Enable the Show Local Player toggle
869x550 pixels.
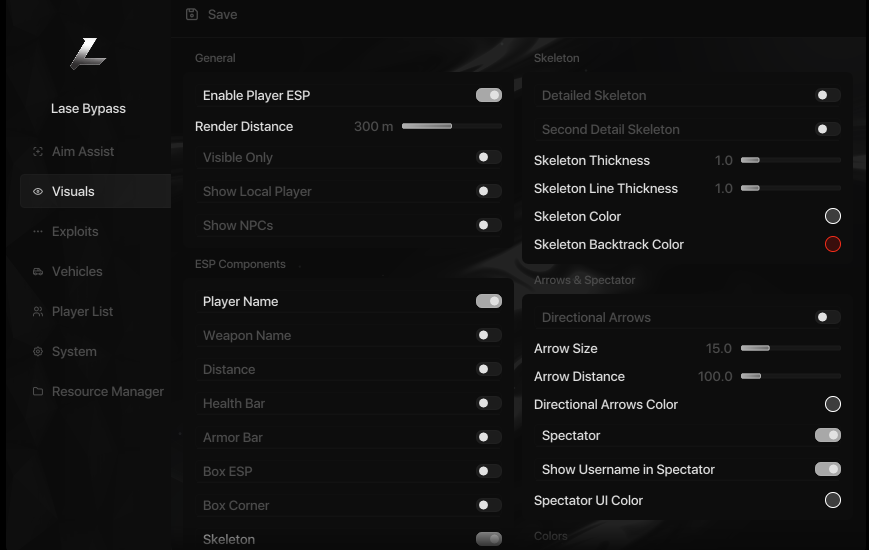point(489,191)
